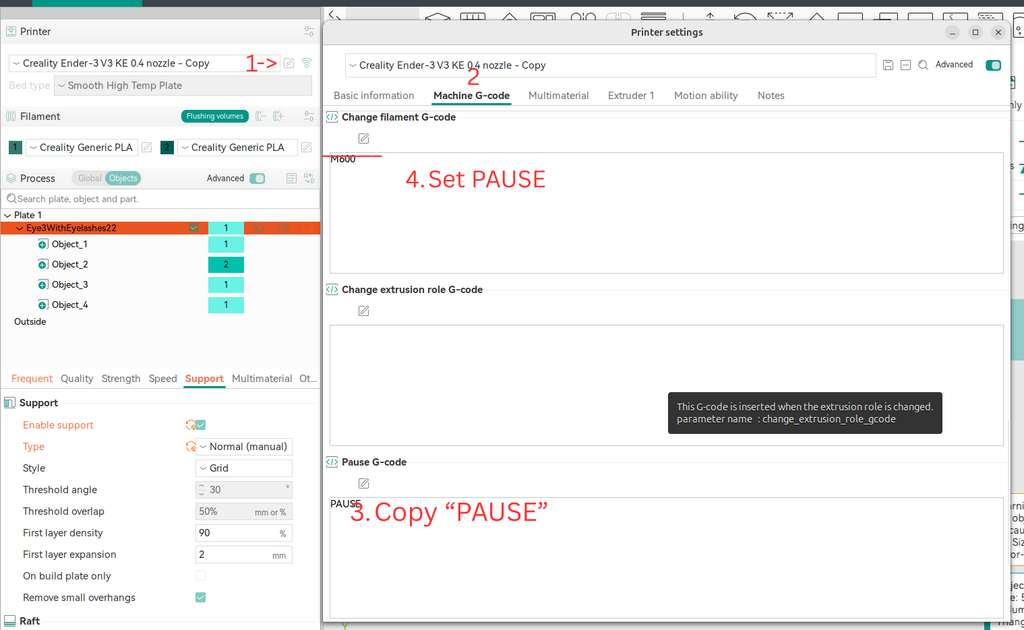Check the On build plate only checkbox

pyautogui.click(x=200, y=576)
